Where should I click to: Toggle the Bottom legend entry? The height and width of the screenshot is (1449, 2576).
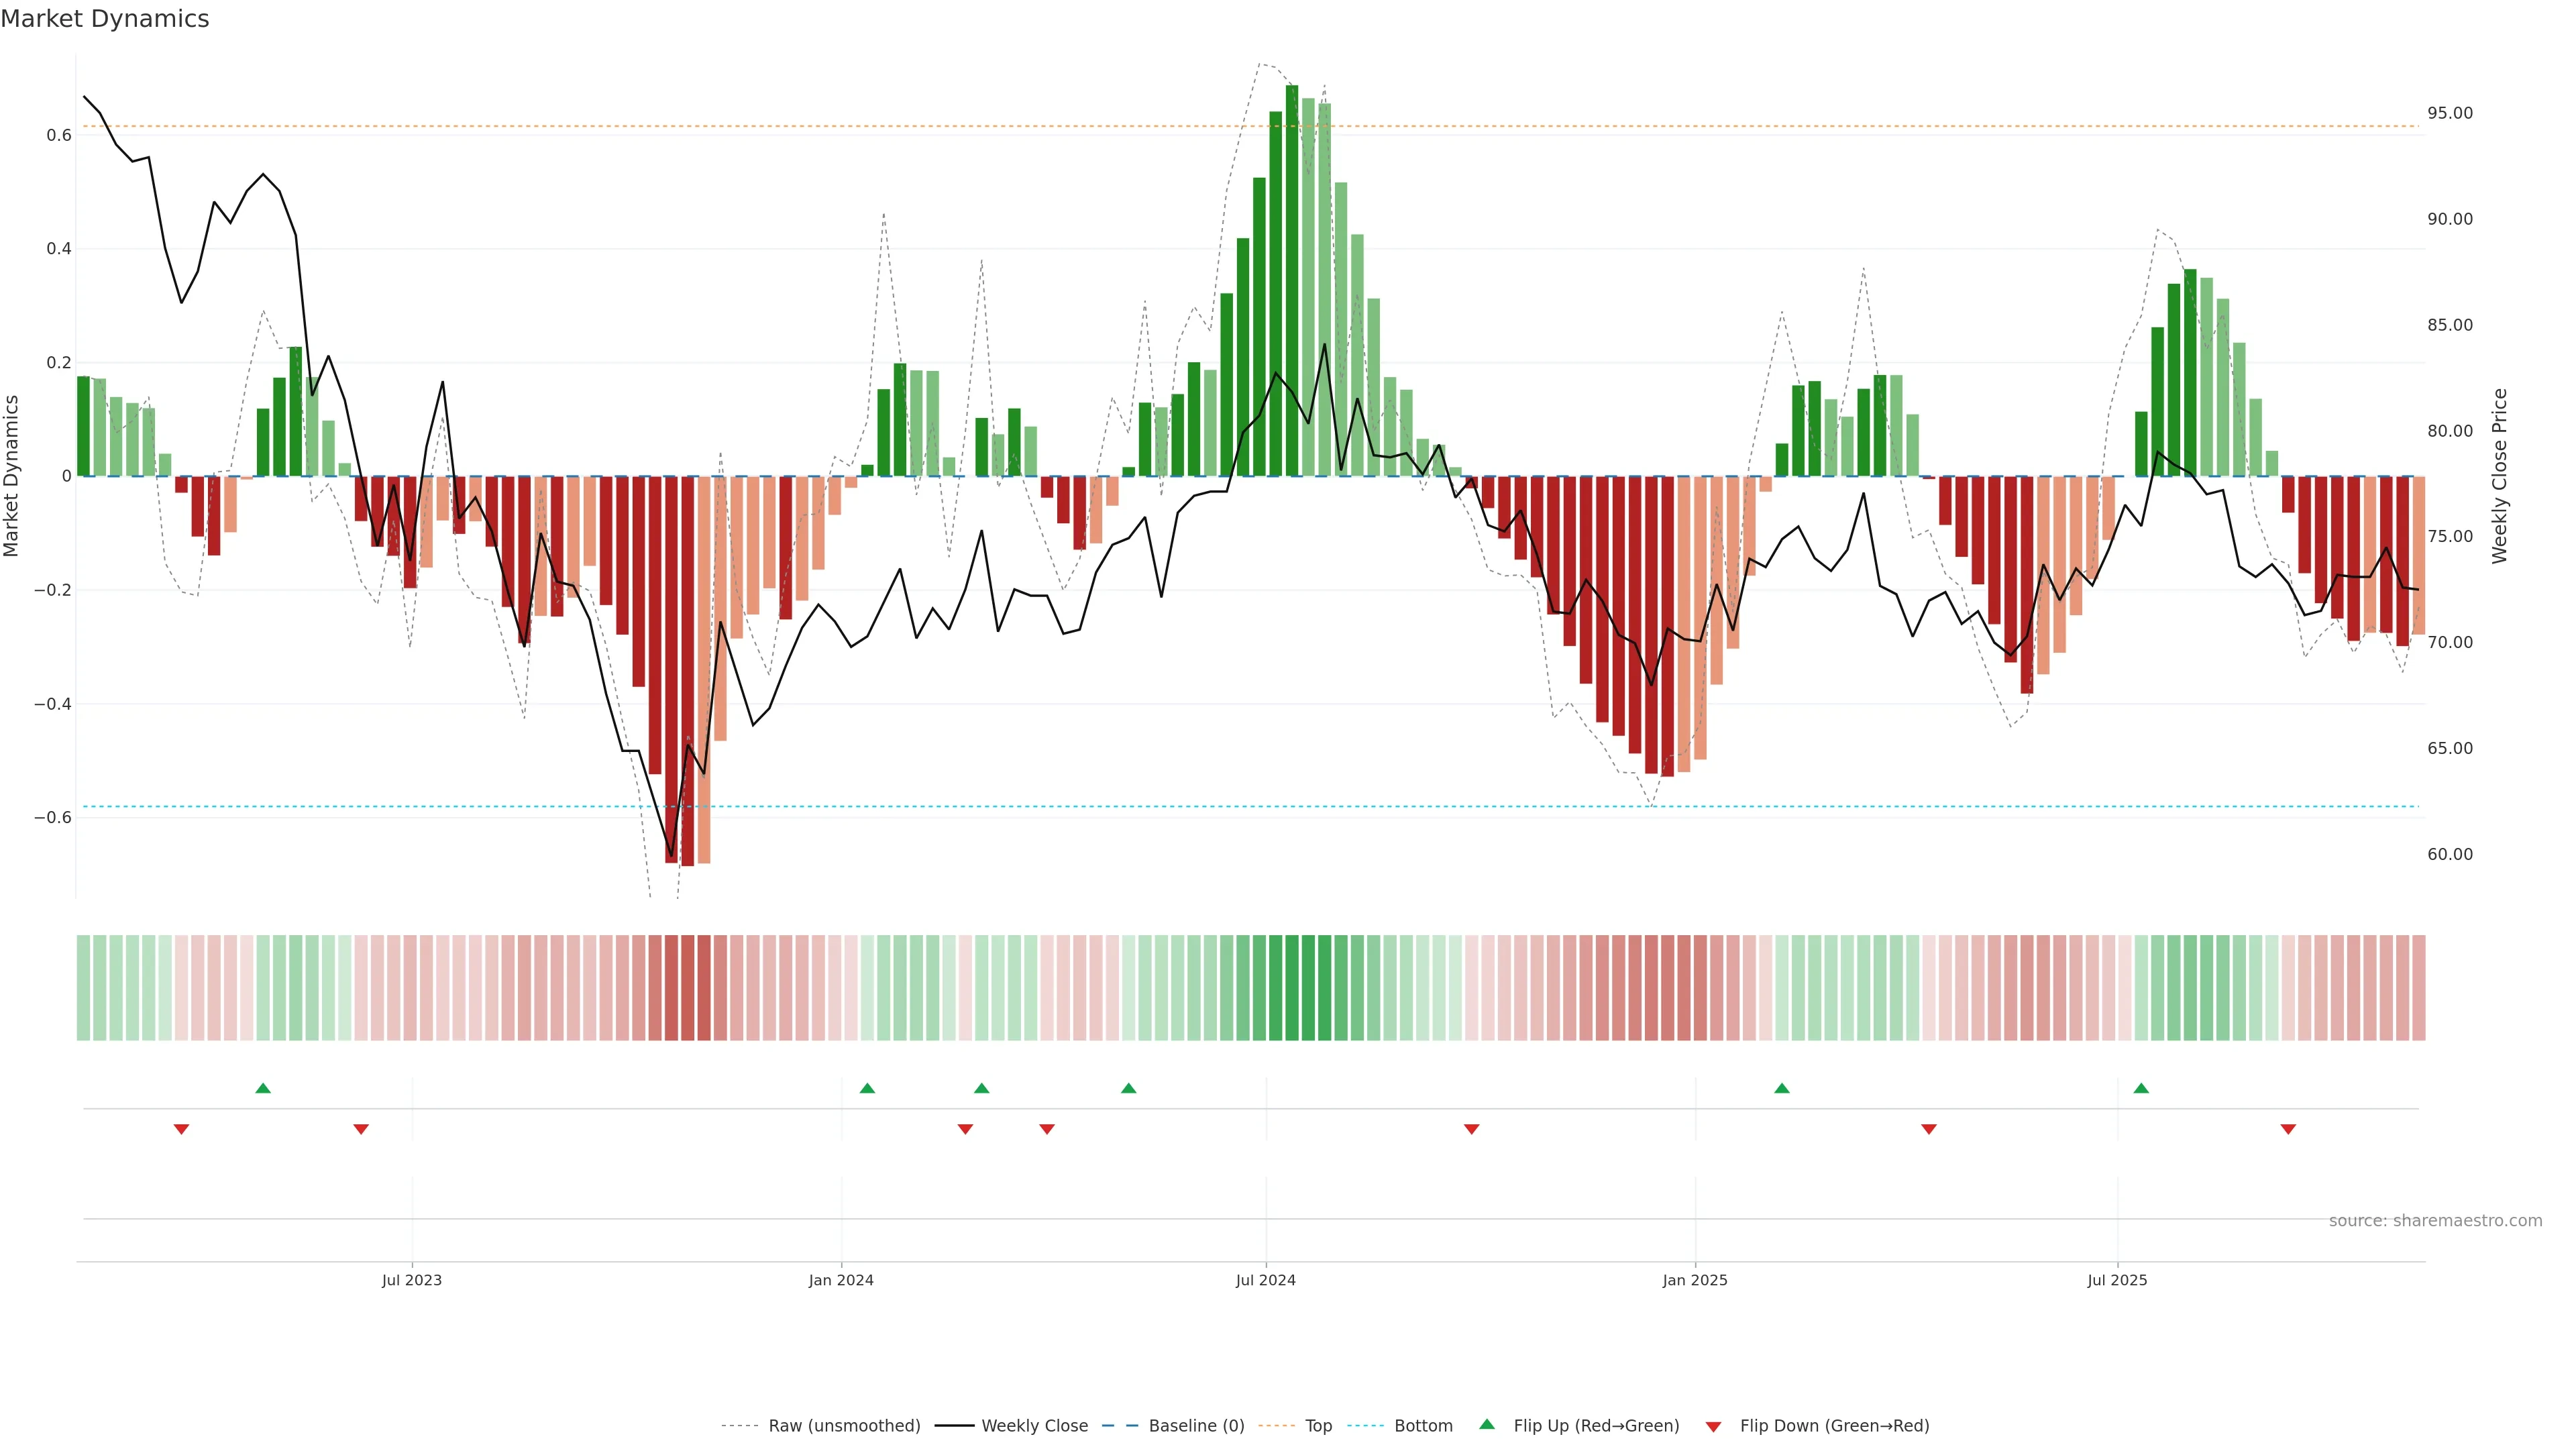[x=1423, y=1426]
